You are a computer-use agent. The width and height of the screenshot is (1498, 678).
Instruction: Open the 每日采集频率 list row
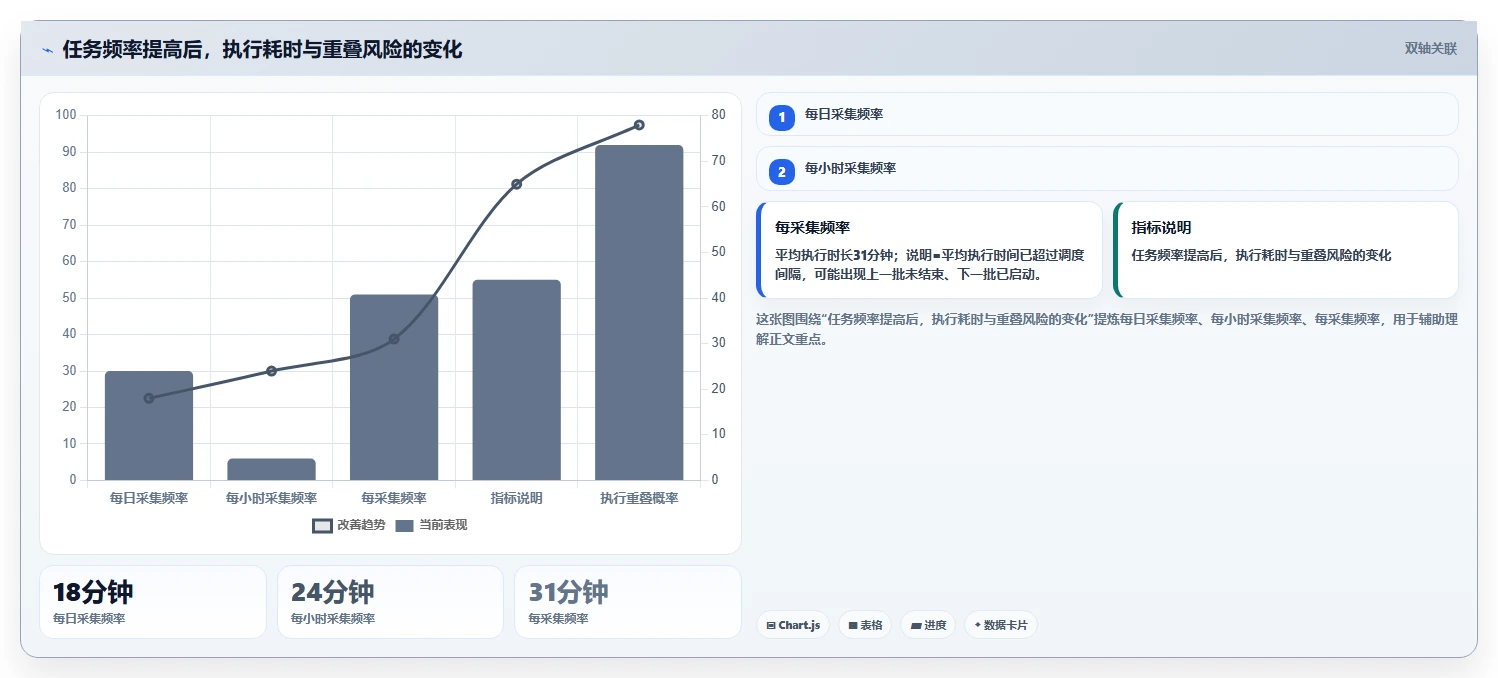pyautogui.click(x=1107, y=114)
